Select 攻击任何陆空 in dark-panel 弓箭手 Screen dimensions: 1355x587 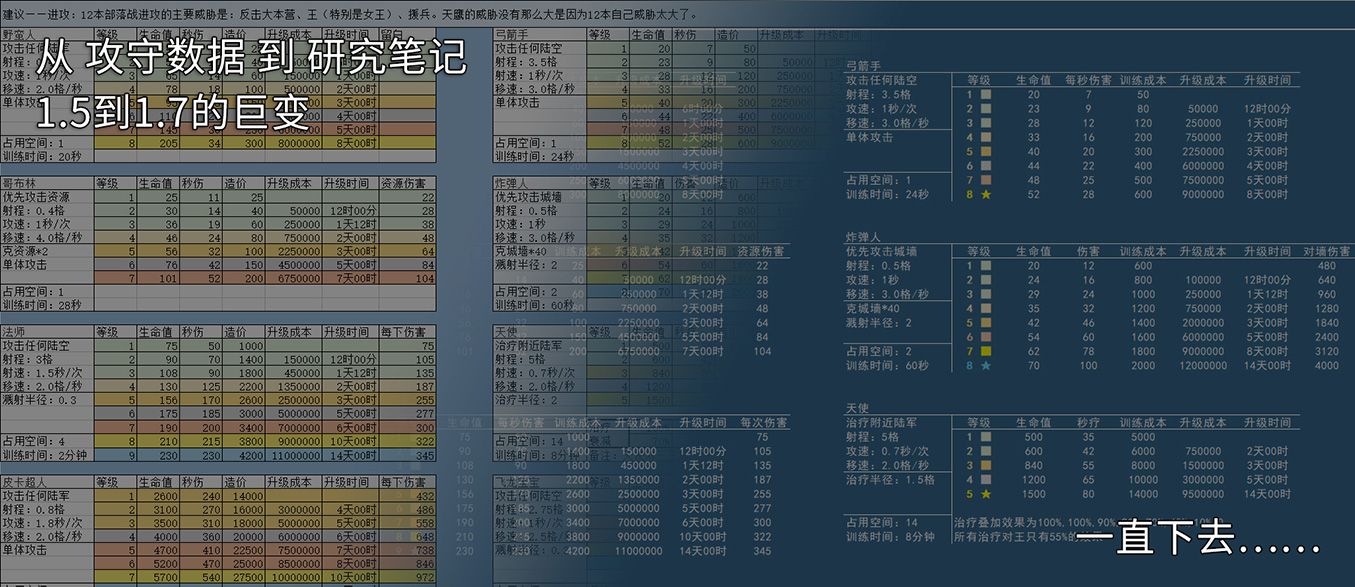click(882, 80)
